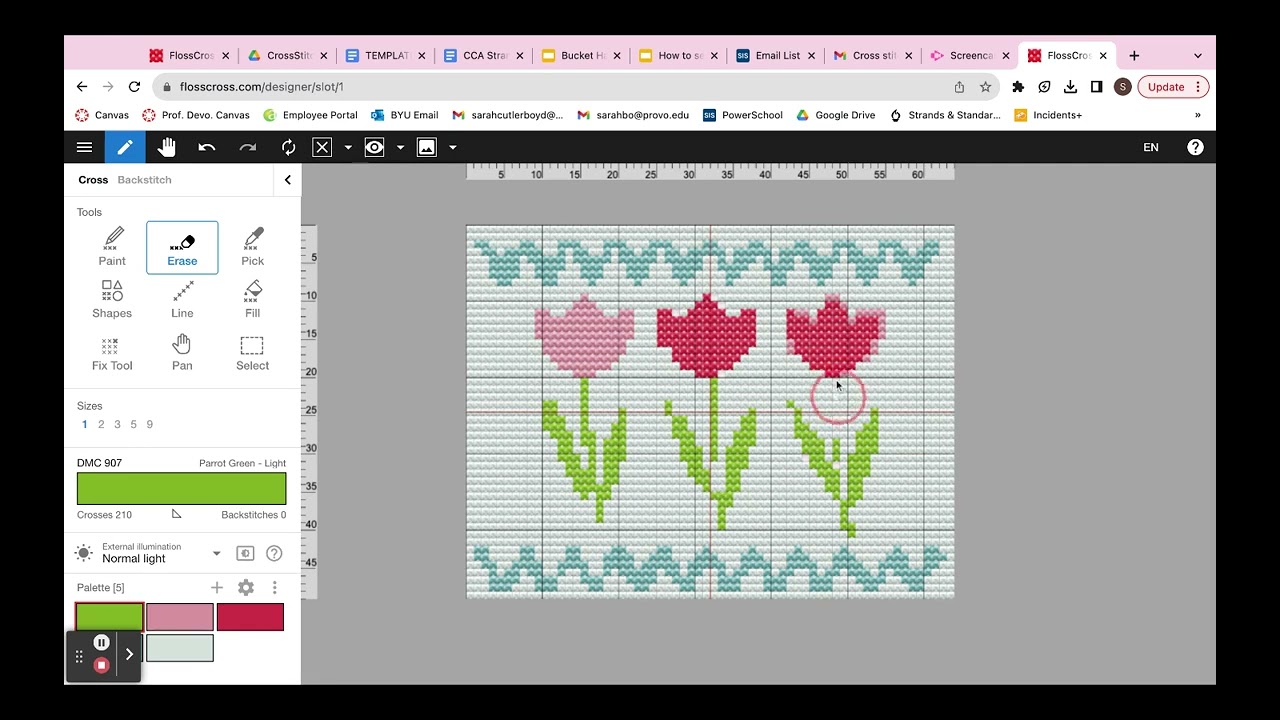Click the address bar flosscross.com URL
The width and height of the screenshot is (1280, 720).
[x=262, y=87]
